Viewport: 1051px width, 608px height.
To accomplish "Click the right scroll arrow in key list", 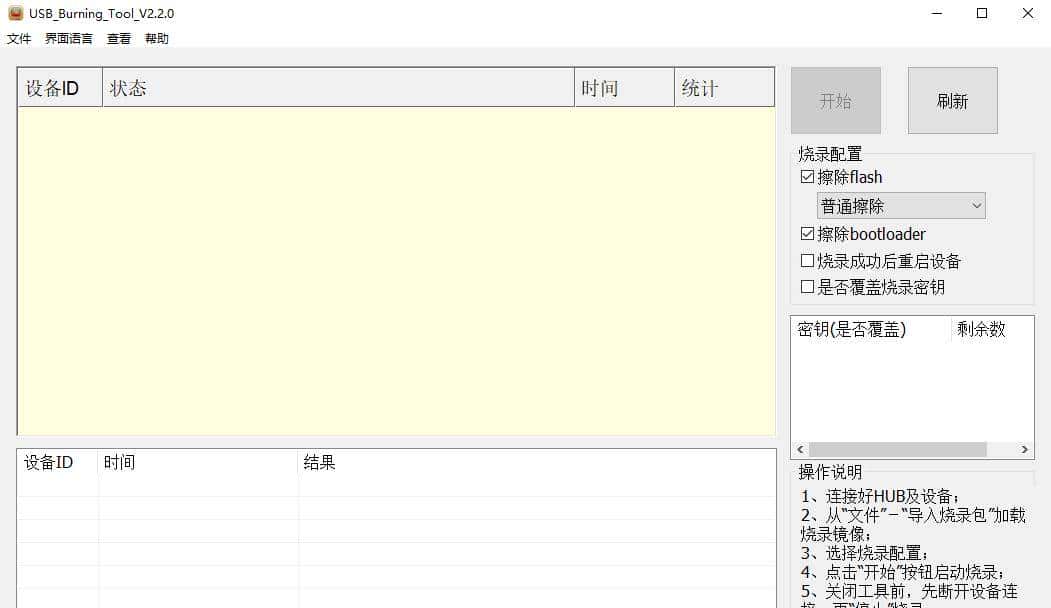I will [1025, 450].
